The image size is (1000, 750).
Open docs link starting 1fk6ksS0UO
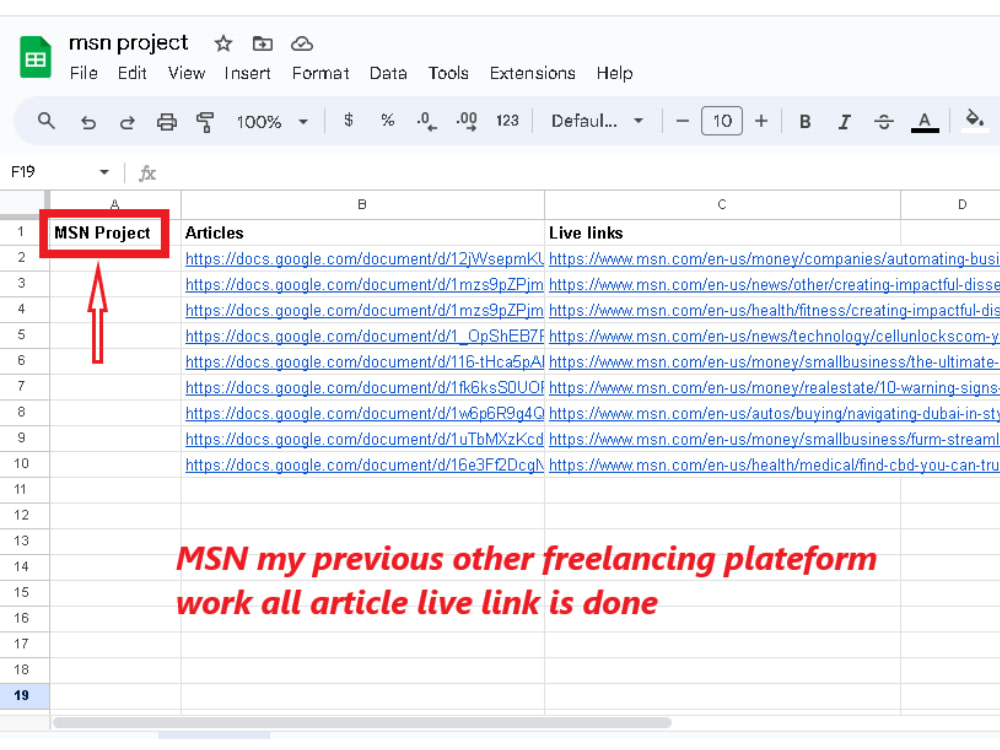(364, 388)
